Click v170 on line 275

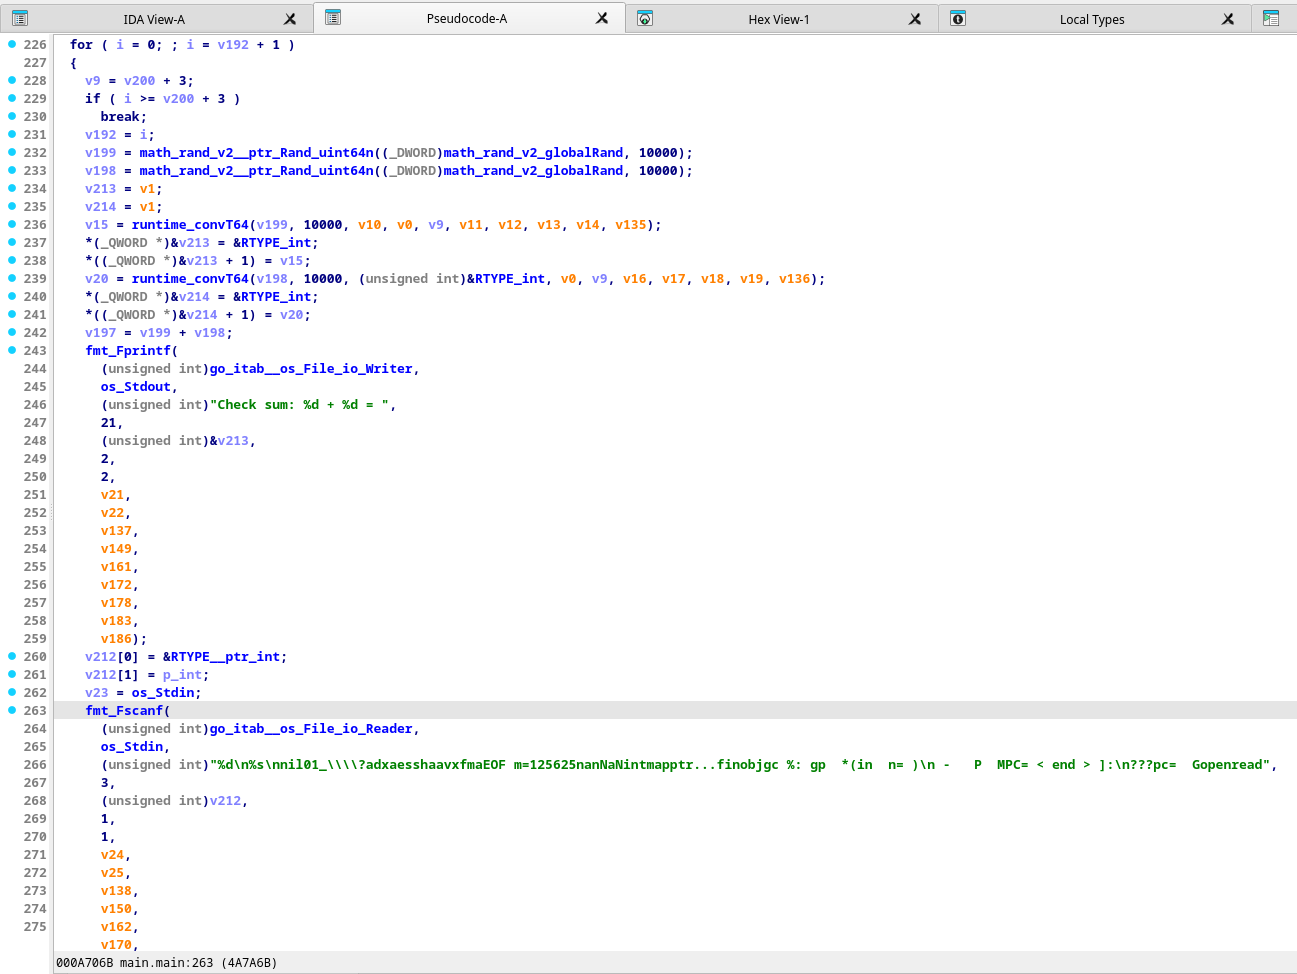point(116,945)
